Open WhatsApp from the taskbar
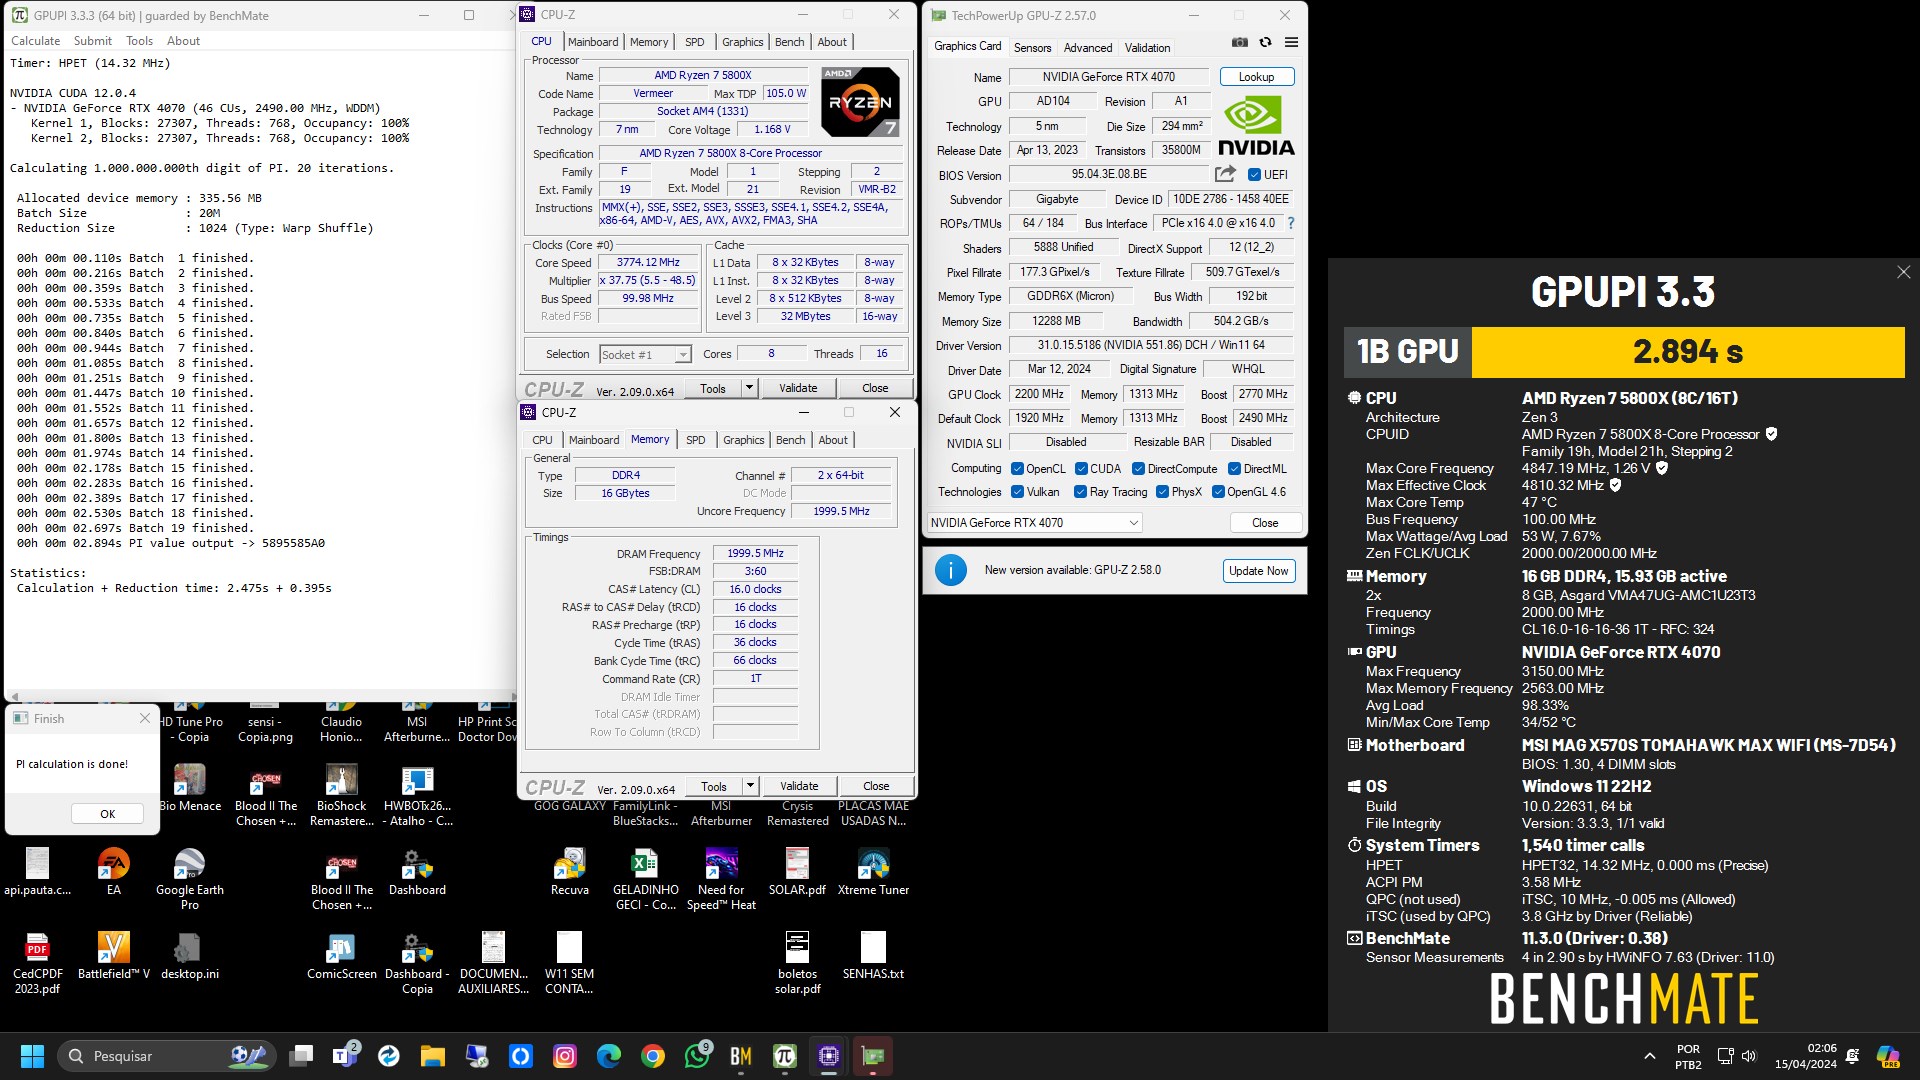Viewport: 1920px width, 1080px height. (697, 1056)
